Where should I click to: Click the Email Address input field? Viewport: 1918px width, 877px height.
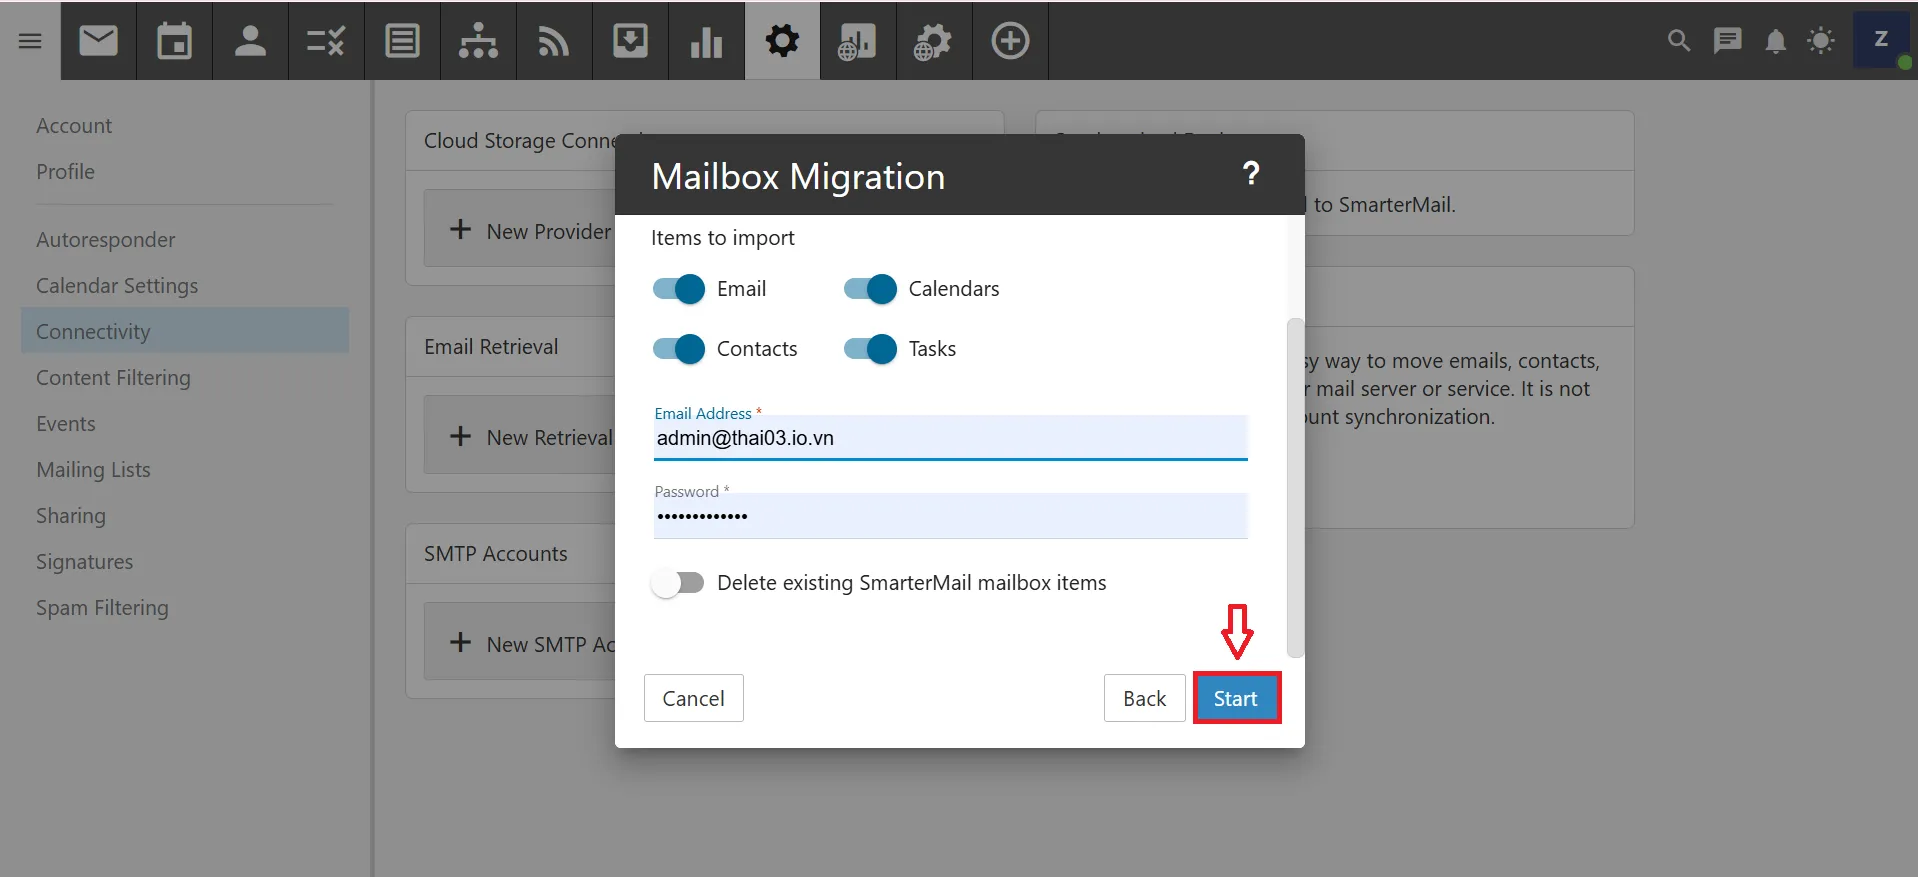point(950,438)
